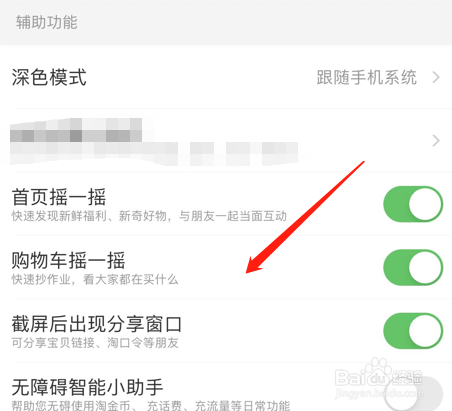Turn off 截屏后出现分享窗口 switch
Viewport: 452px width, 411px height.
413,331
